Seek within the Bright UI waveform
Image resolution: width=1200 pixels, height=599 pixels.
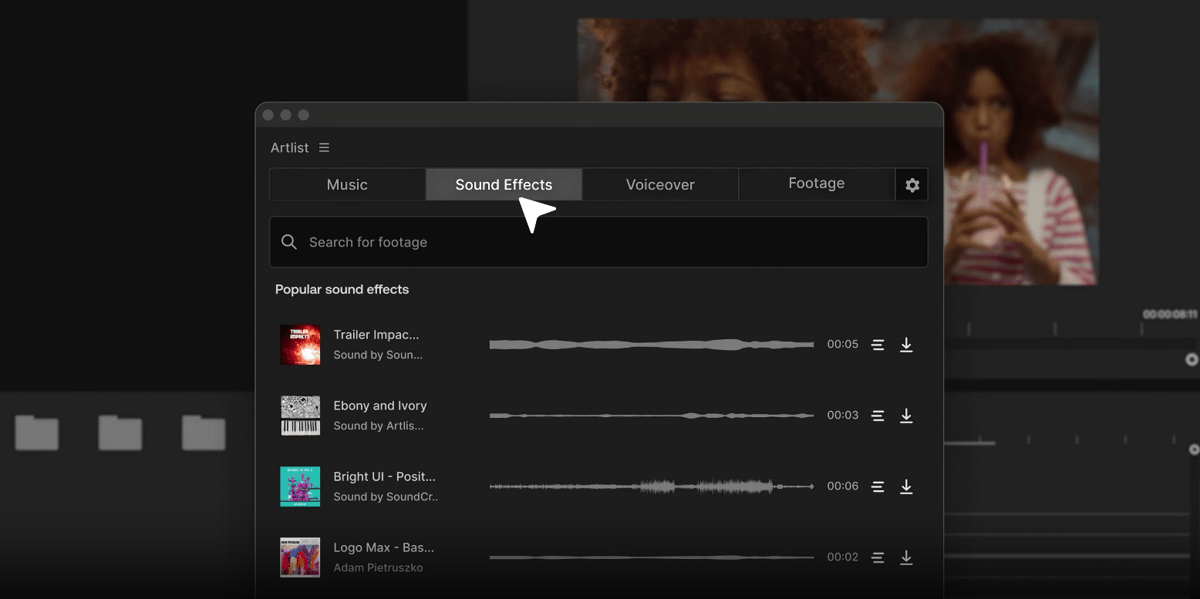[651, 487]
